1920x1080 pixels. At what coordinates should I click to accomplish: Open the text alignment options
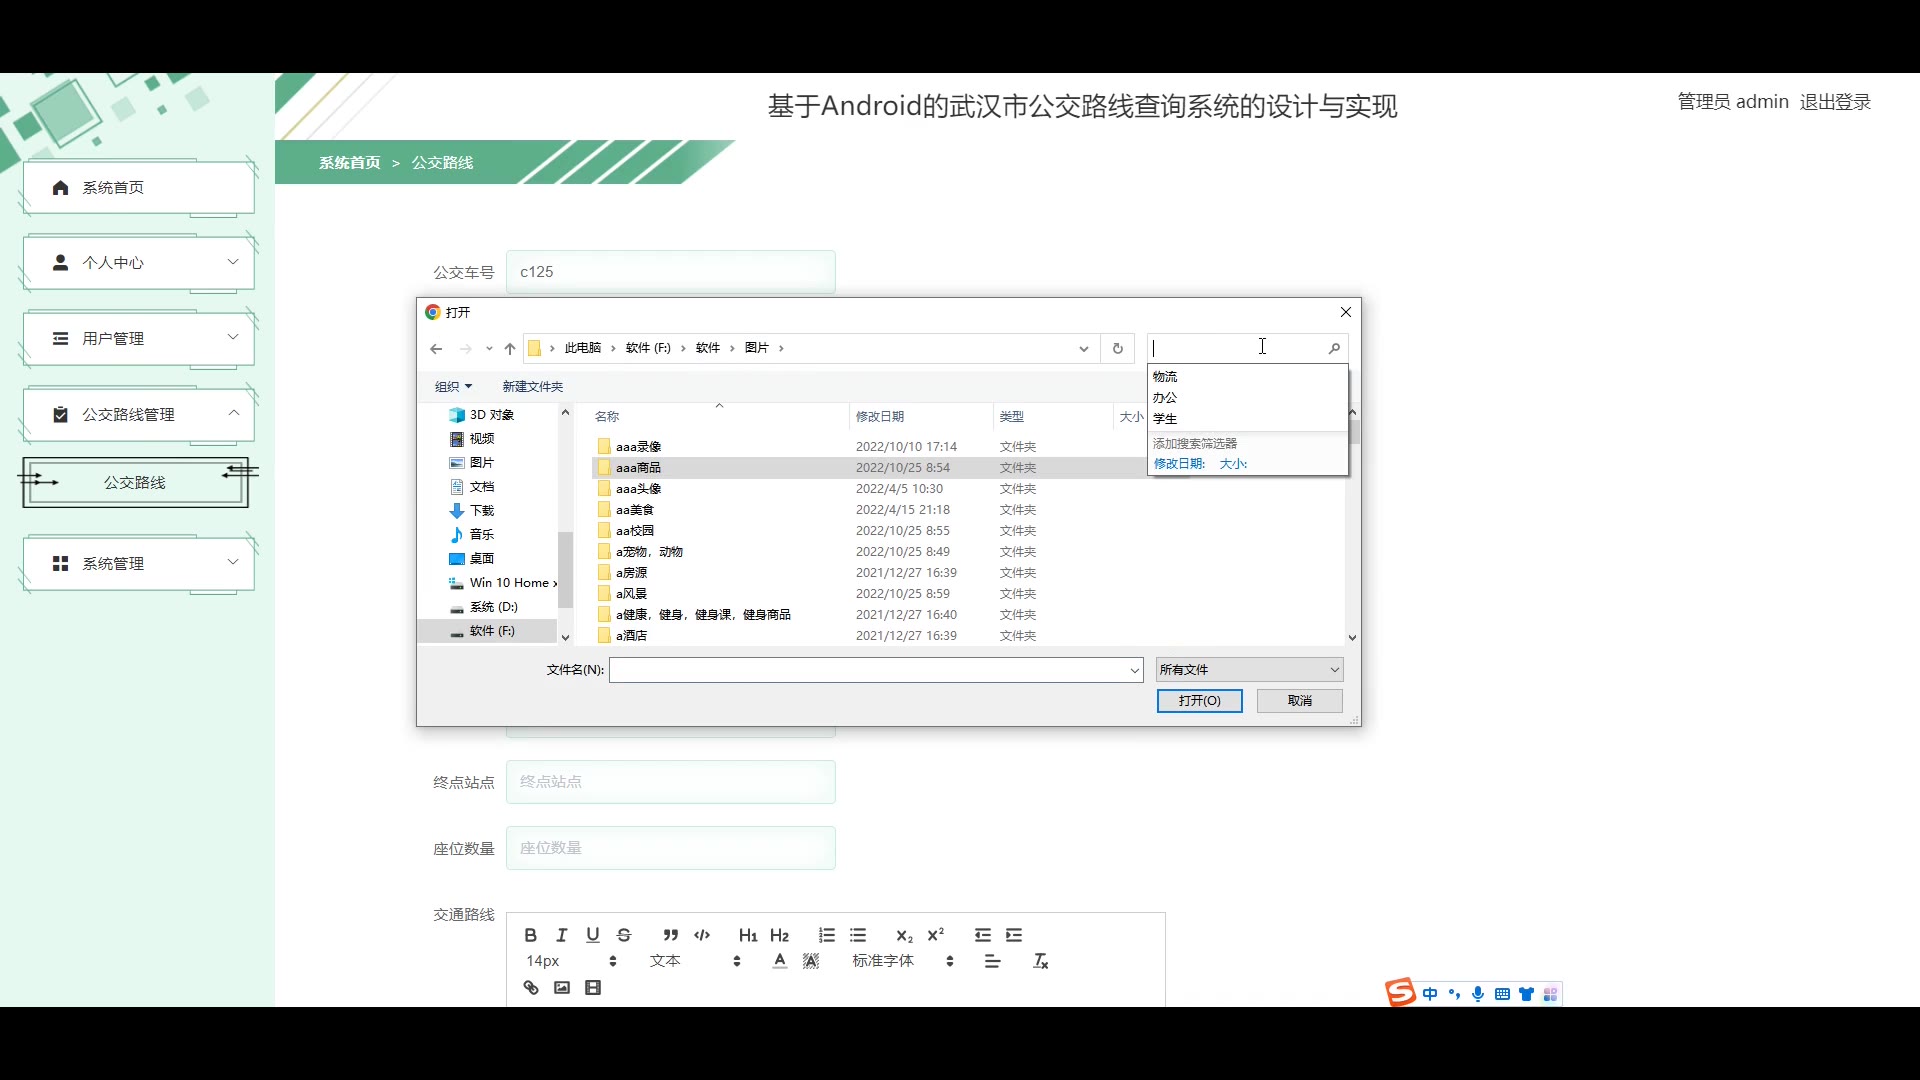click(992, 961)
